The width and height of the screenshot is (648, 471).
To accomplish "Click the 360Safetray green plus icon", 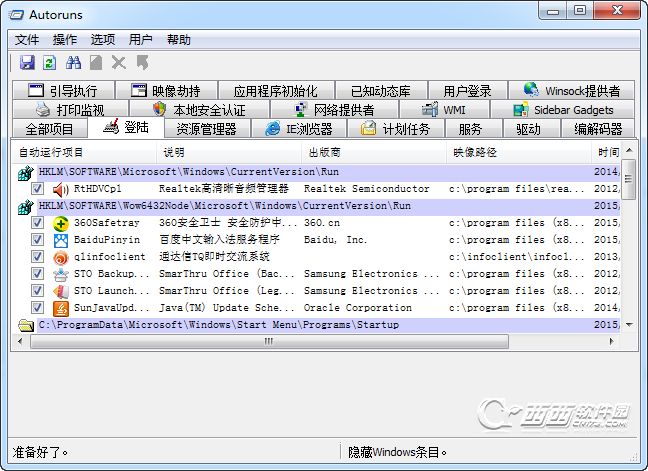I will (61, 224).
